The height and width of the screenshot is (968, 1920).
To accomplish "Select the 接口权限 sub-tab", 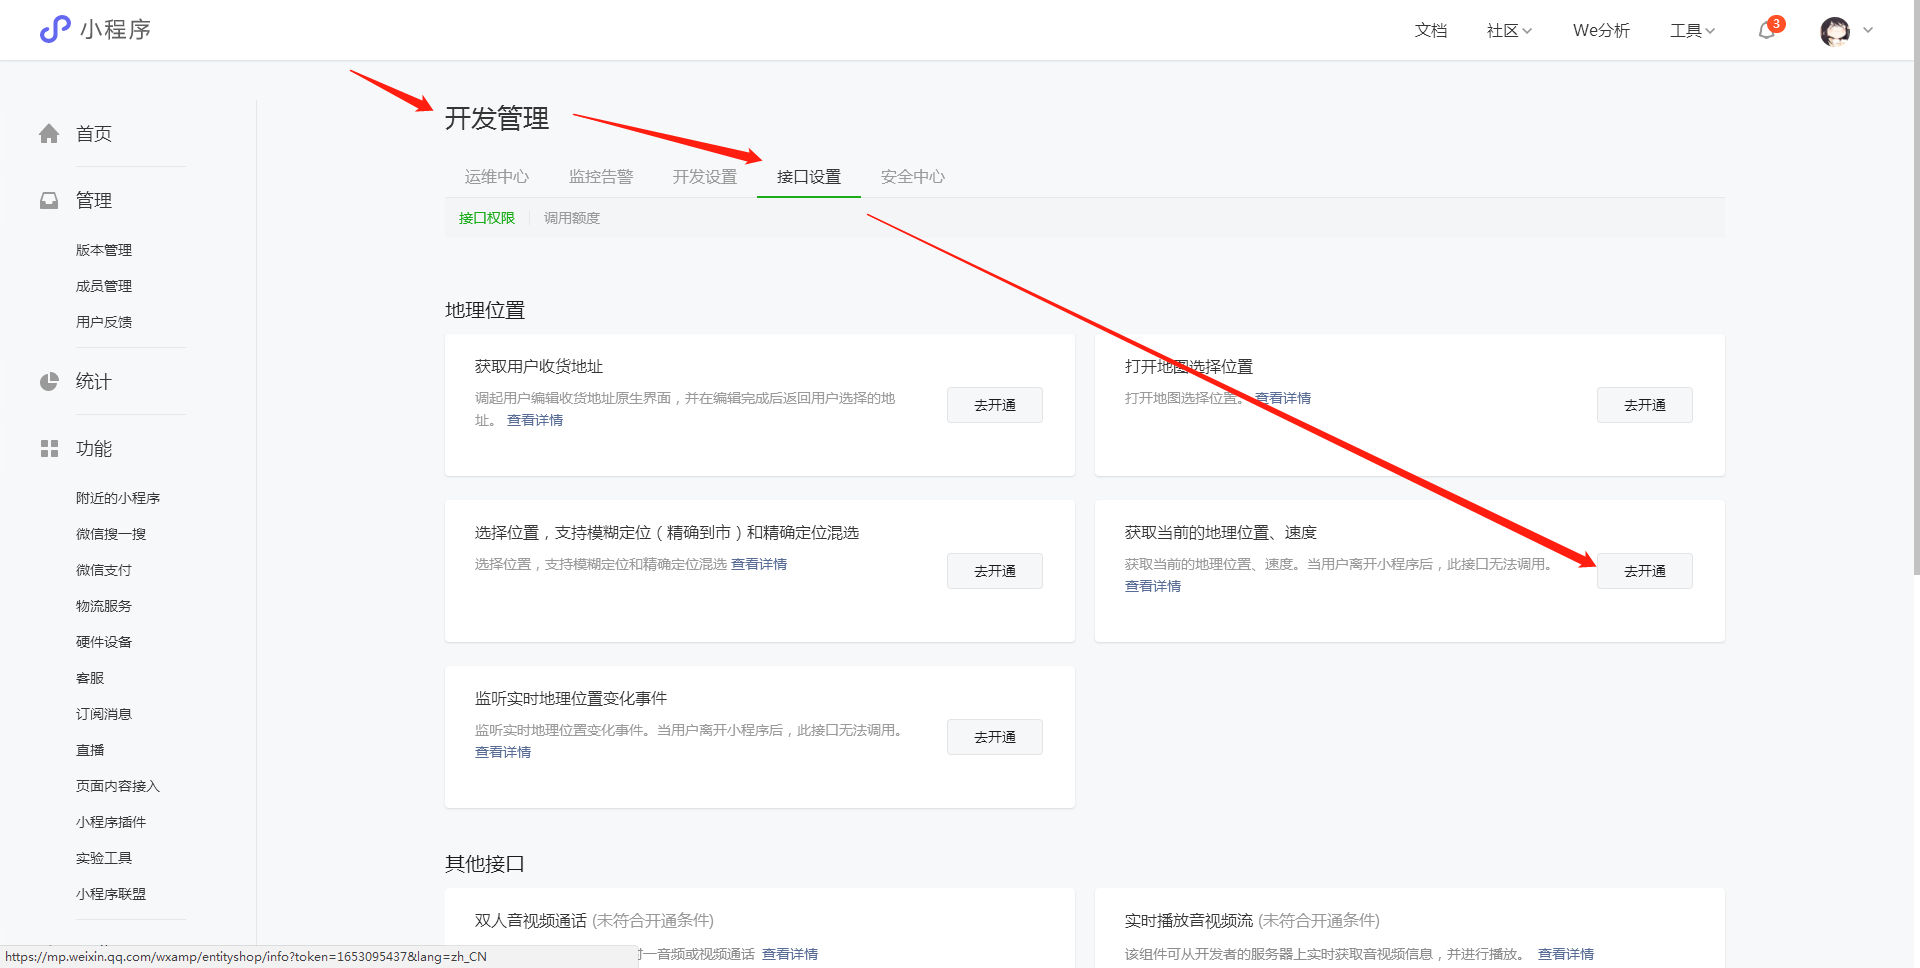I will tap(487, 218).
